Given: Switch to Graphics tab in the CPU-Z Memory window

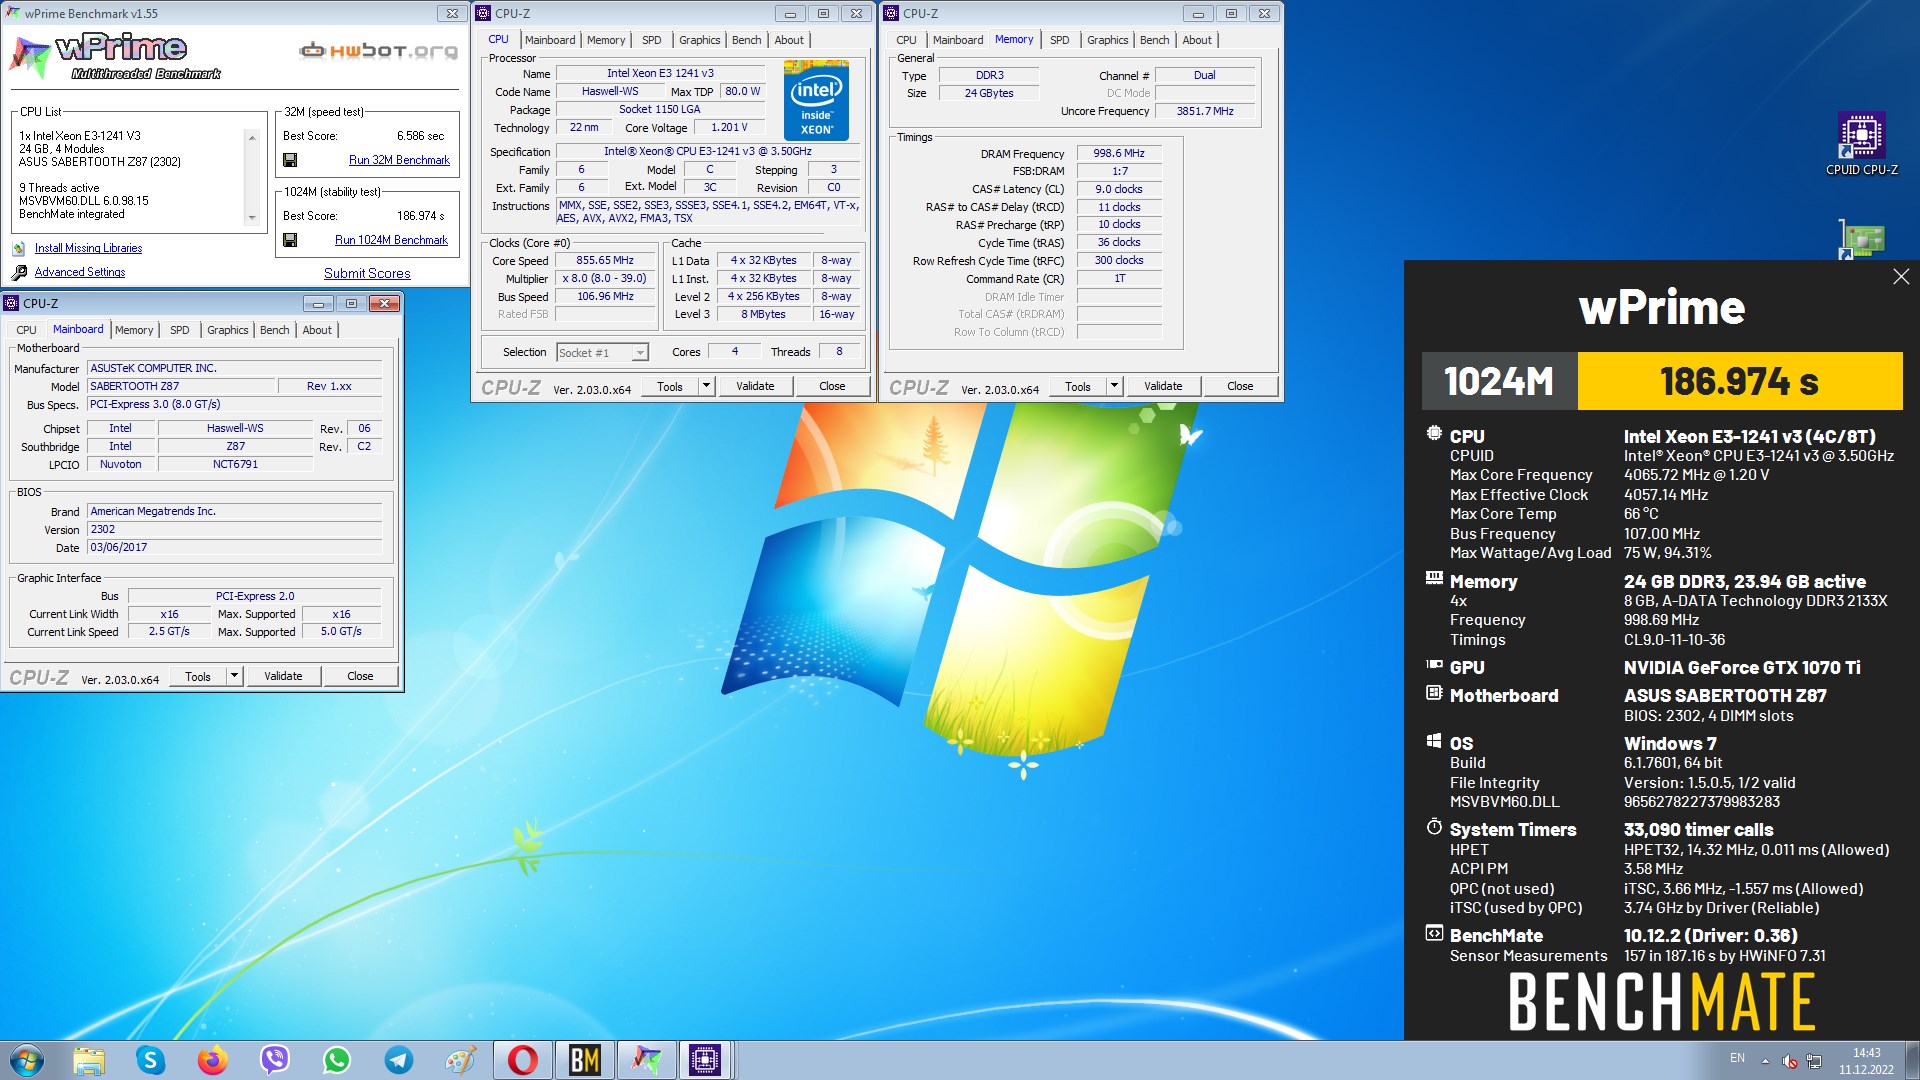Looking at the screenshot, I should 1107,40.
